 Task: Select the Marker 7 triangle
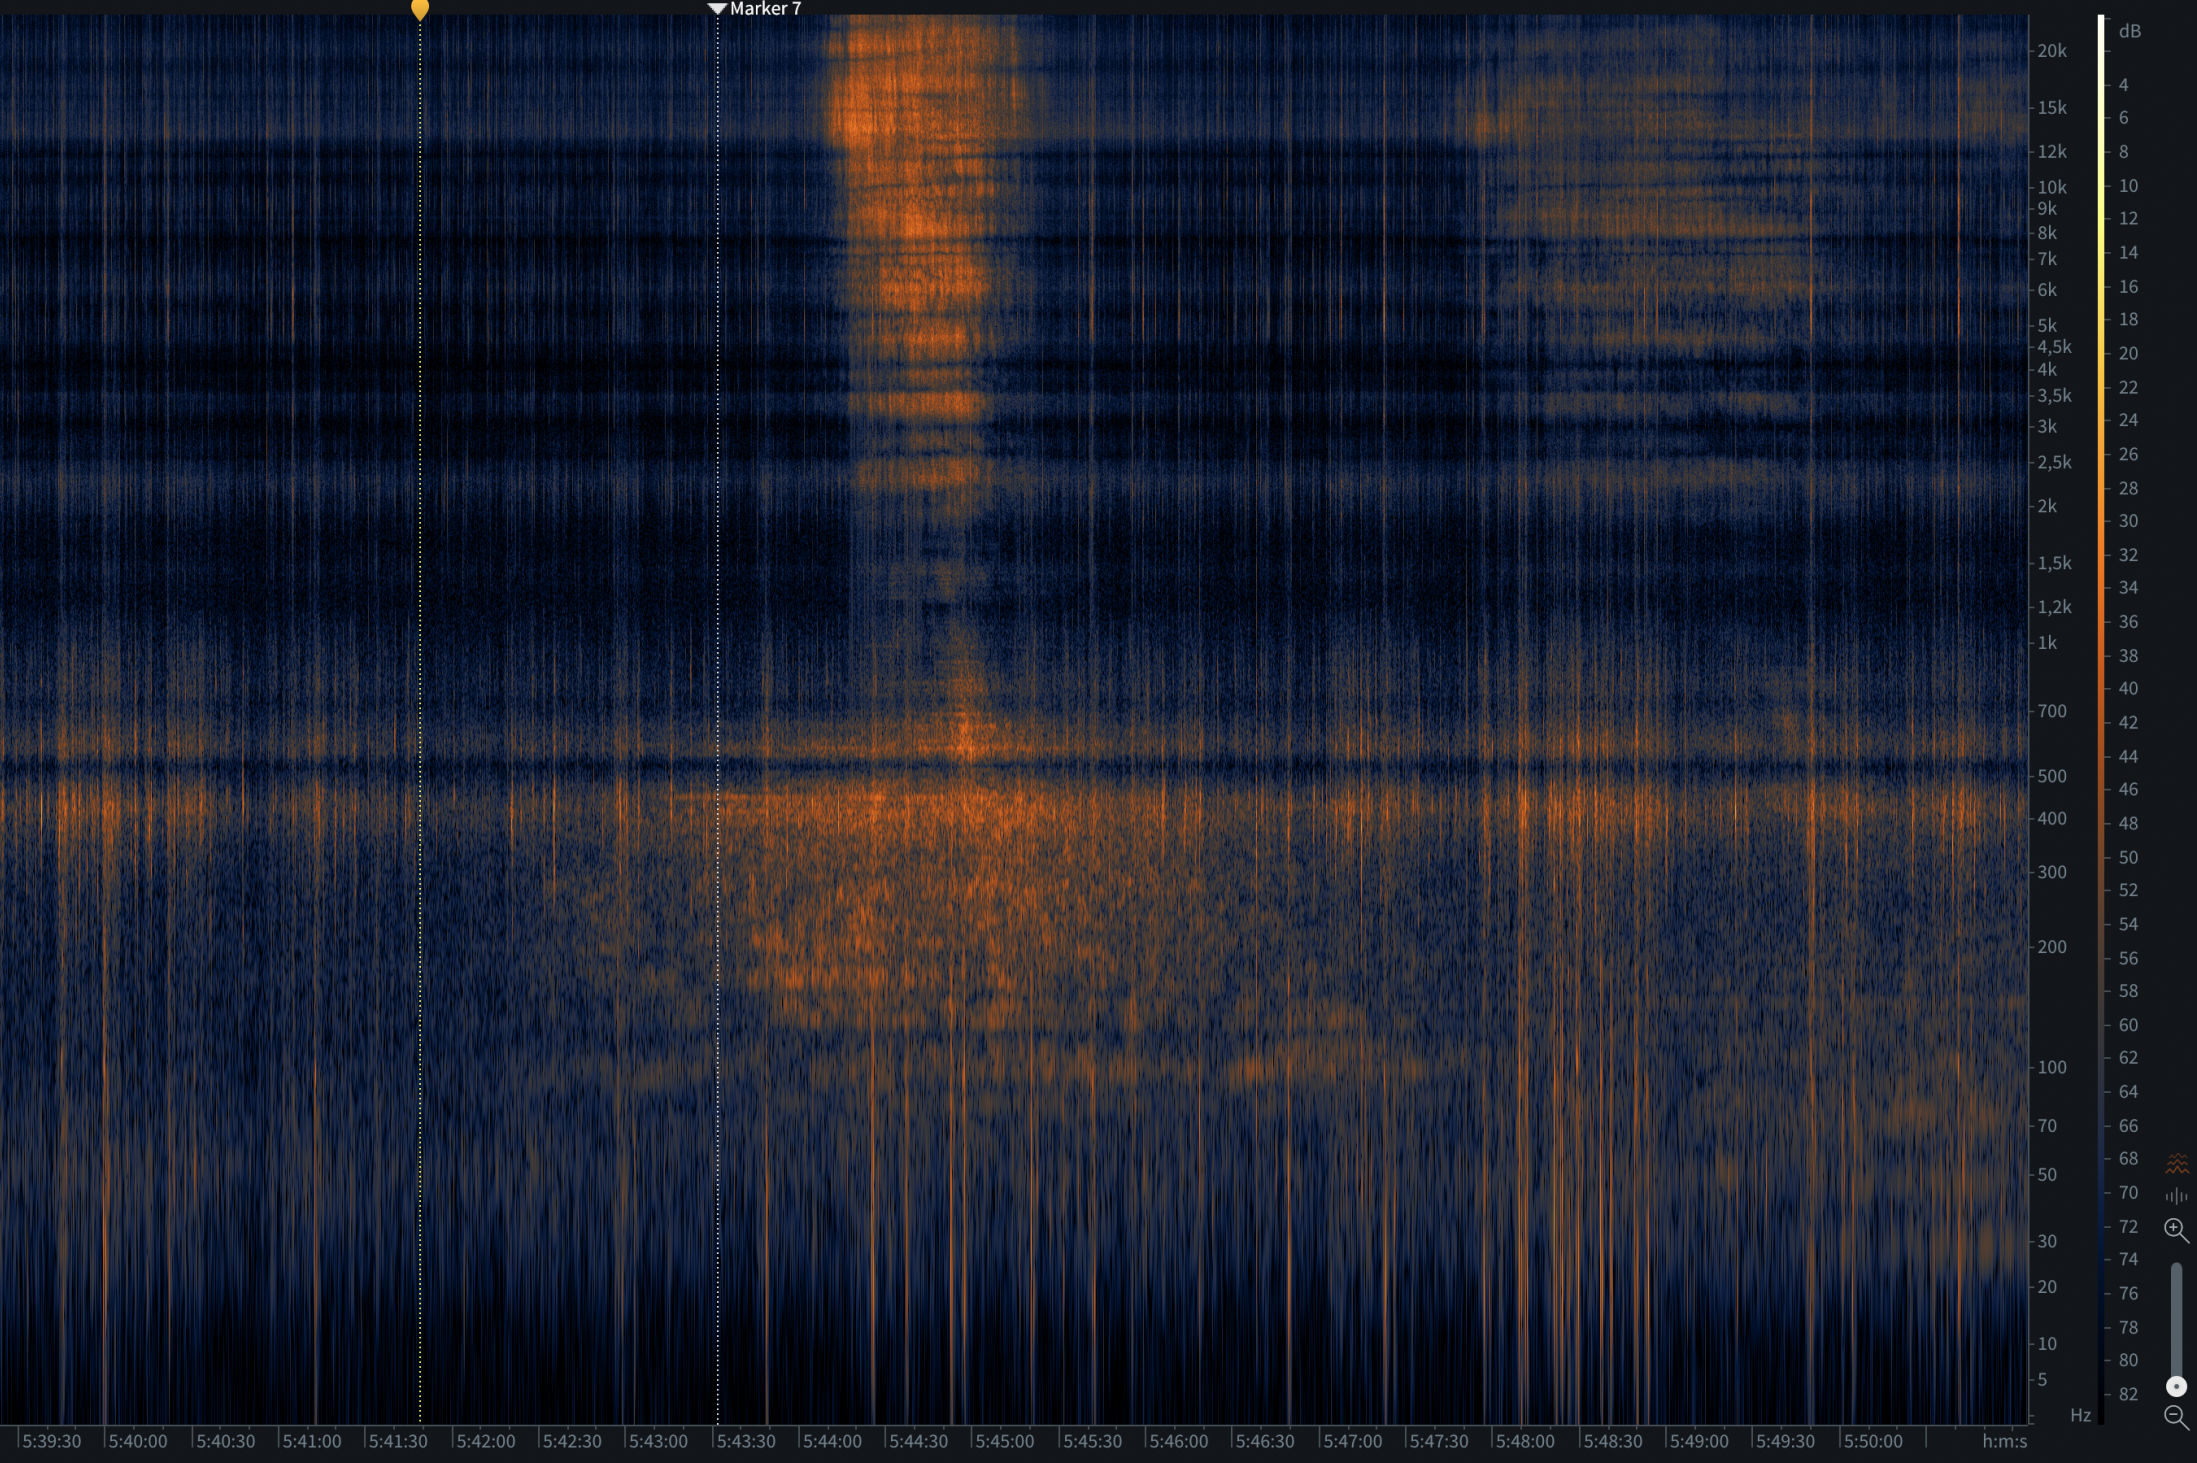[717, 9]
